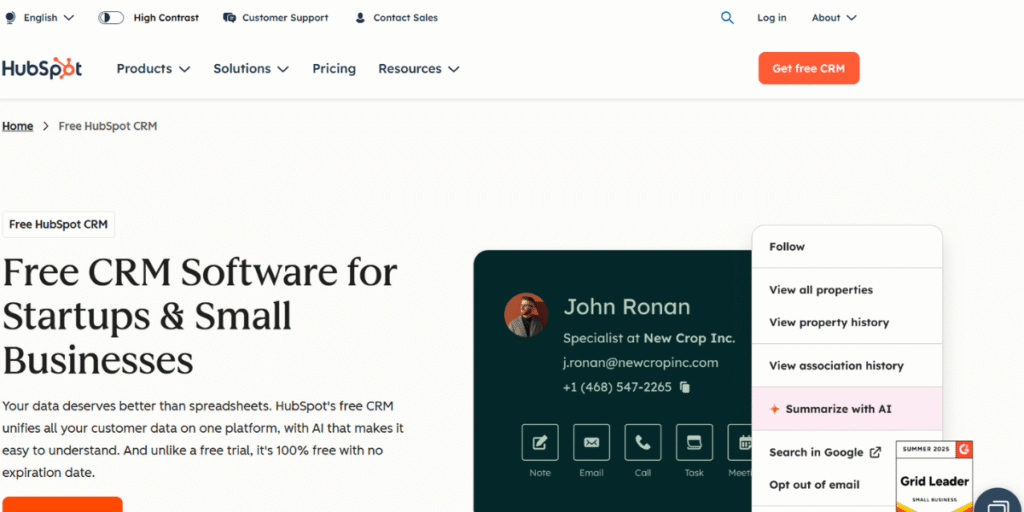1024x512 pixels.
Task: Click the Summarize with AI sparkle icon
Action: (775, 409)
